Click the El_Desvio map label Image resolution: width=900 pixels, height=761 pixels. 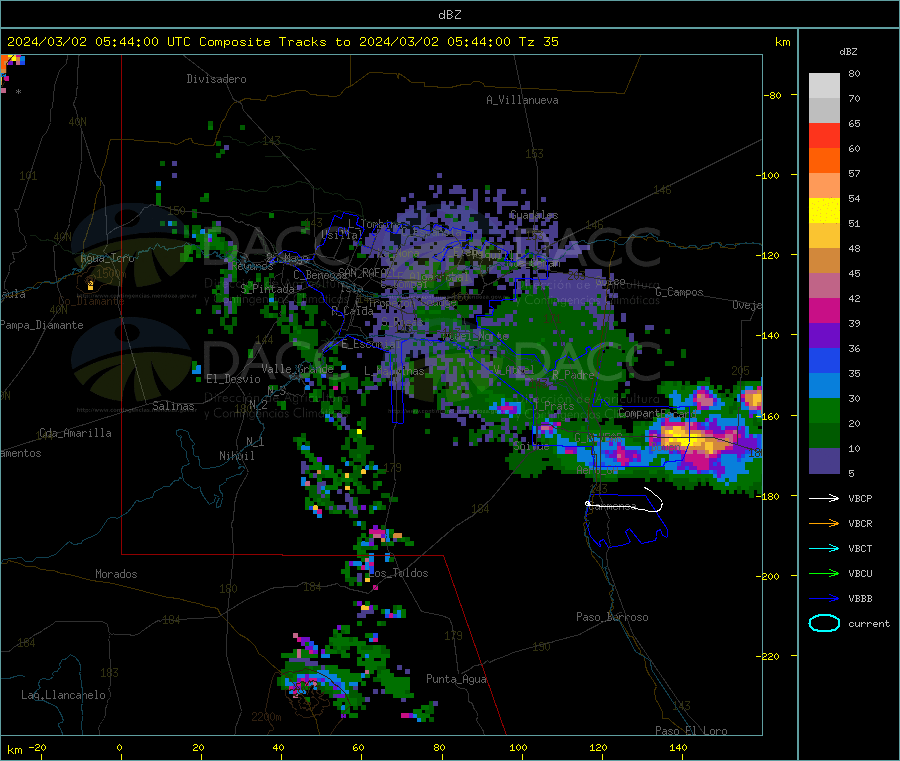coord(233,379)
